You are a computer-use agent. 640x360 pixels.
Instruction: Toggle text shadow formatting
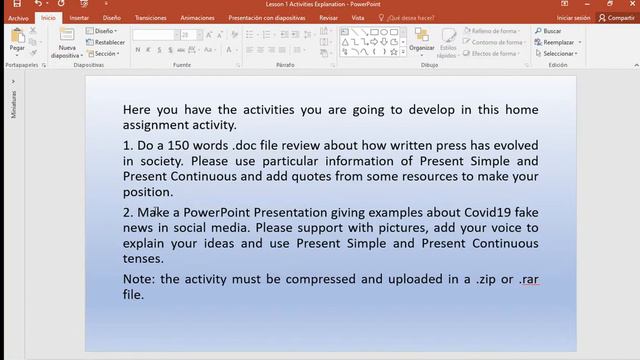[x=170, y=50]
